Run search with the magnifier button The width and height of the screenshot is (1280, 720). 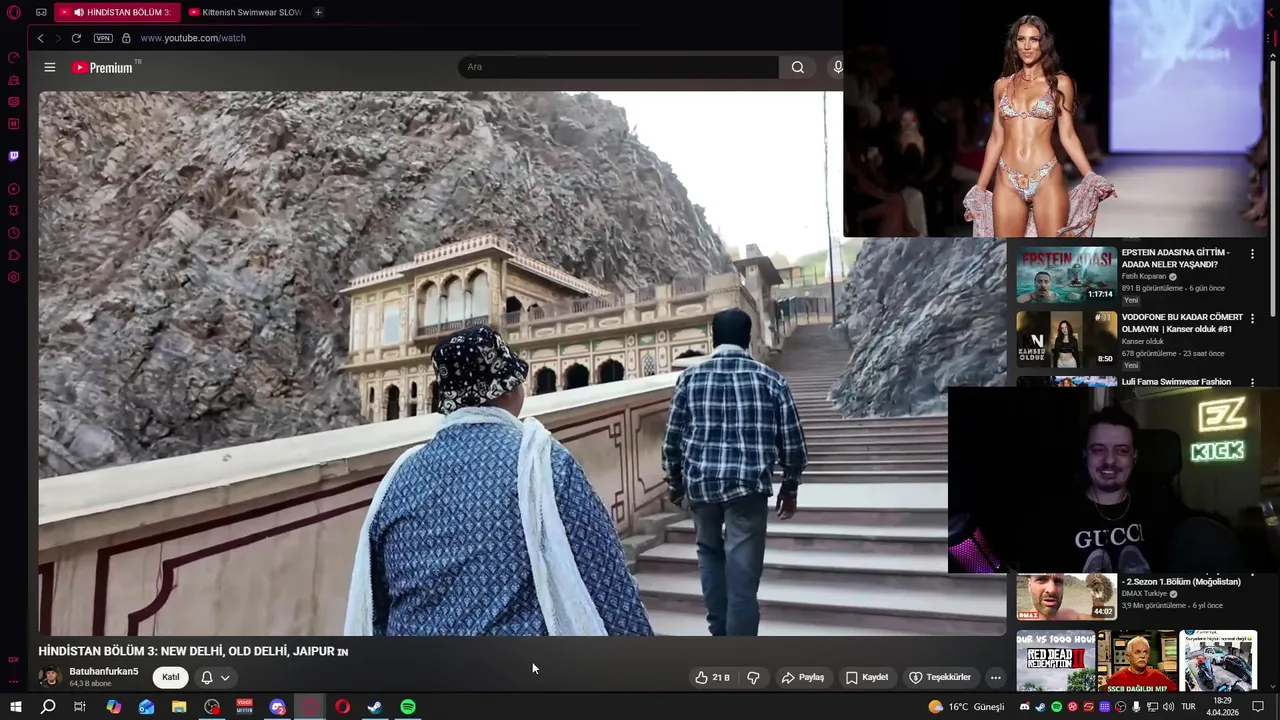pyautogui.click(x=797, y=67)
